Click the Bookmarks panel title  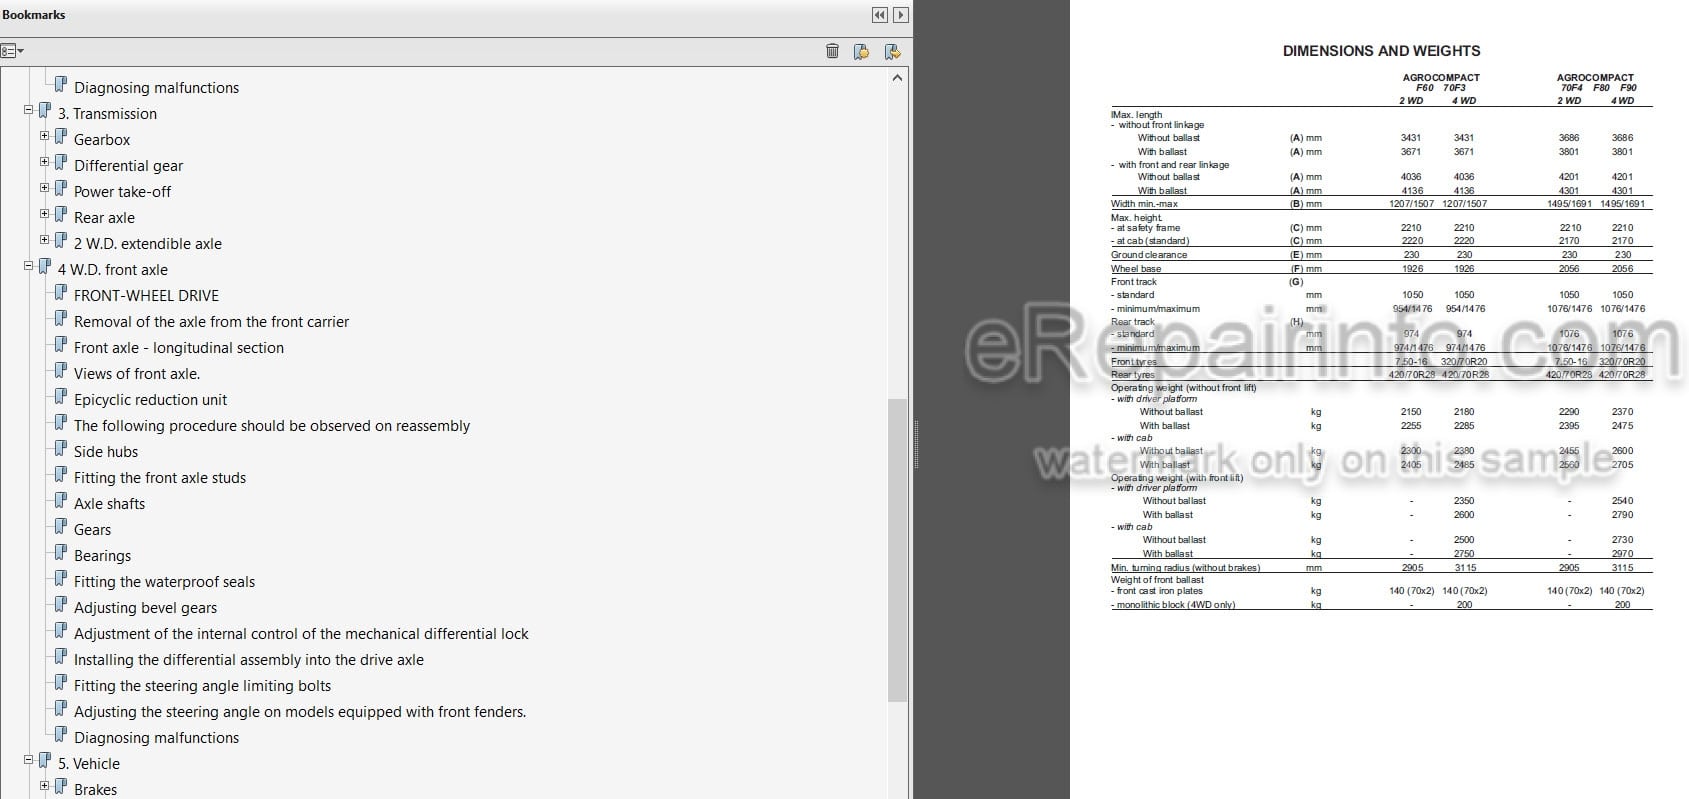(34, 15)
